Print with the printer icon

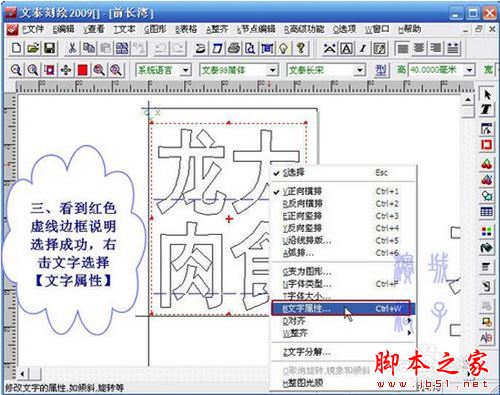click(234, 49)
